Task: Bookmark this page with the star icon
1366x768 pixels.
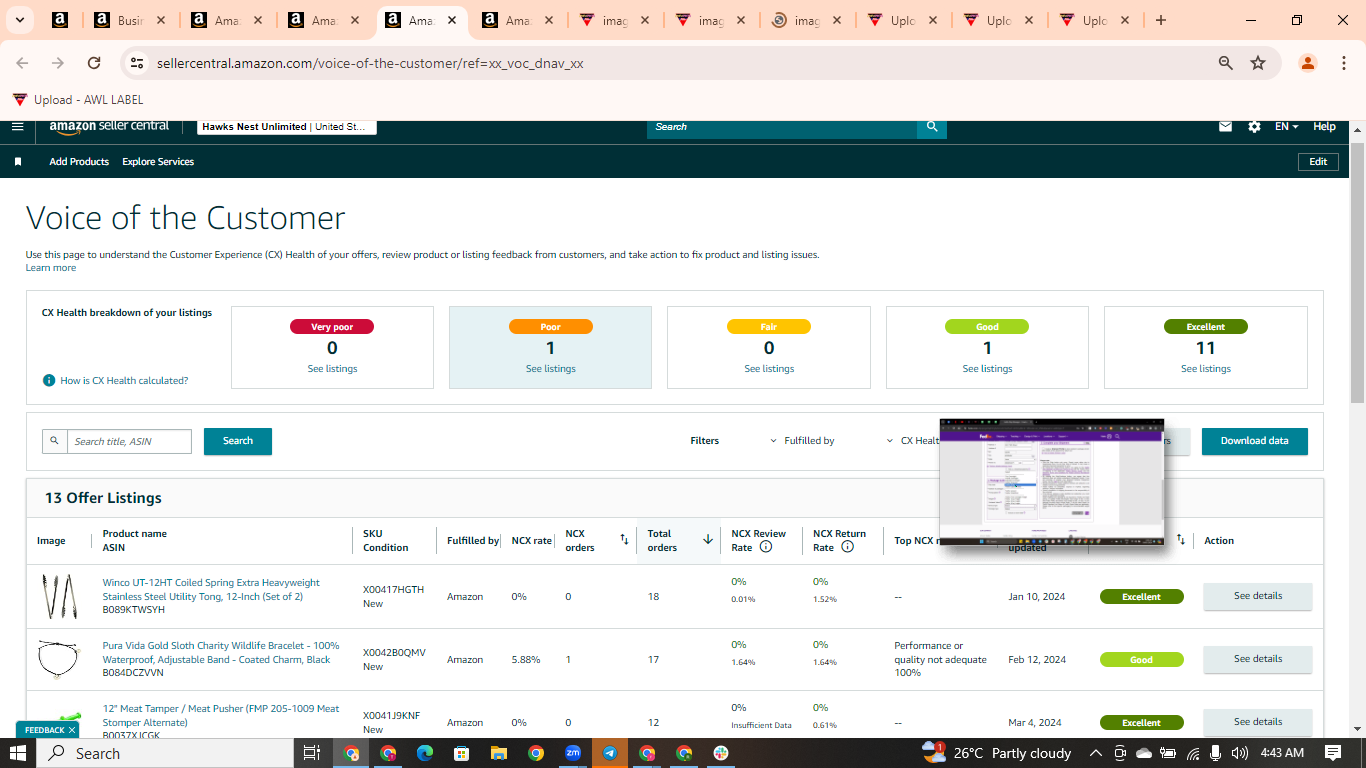Action: point(1258,63)
